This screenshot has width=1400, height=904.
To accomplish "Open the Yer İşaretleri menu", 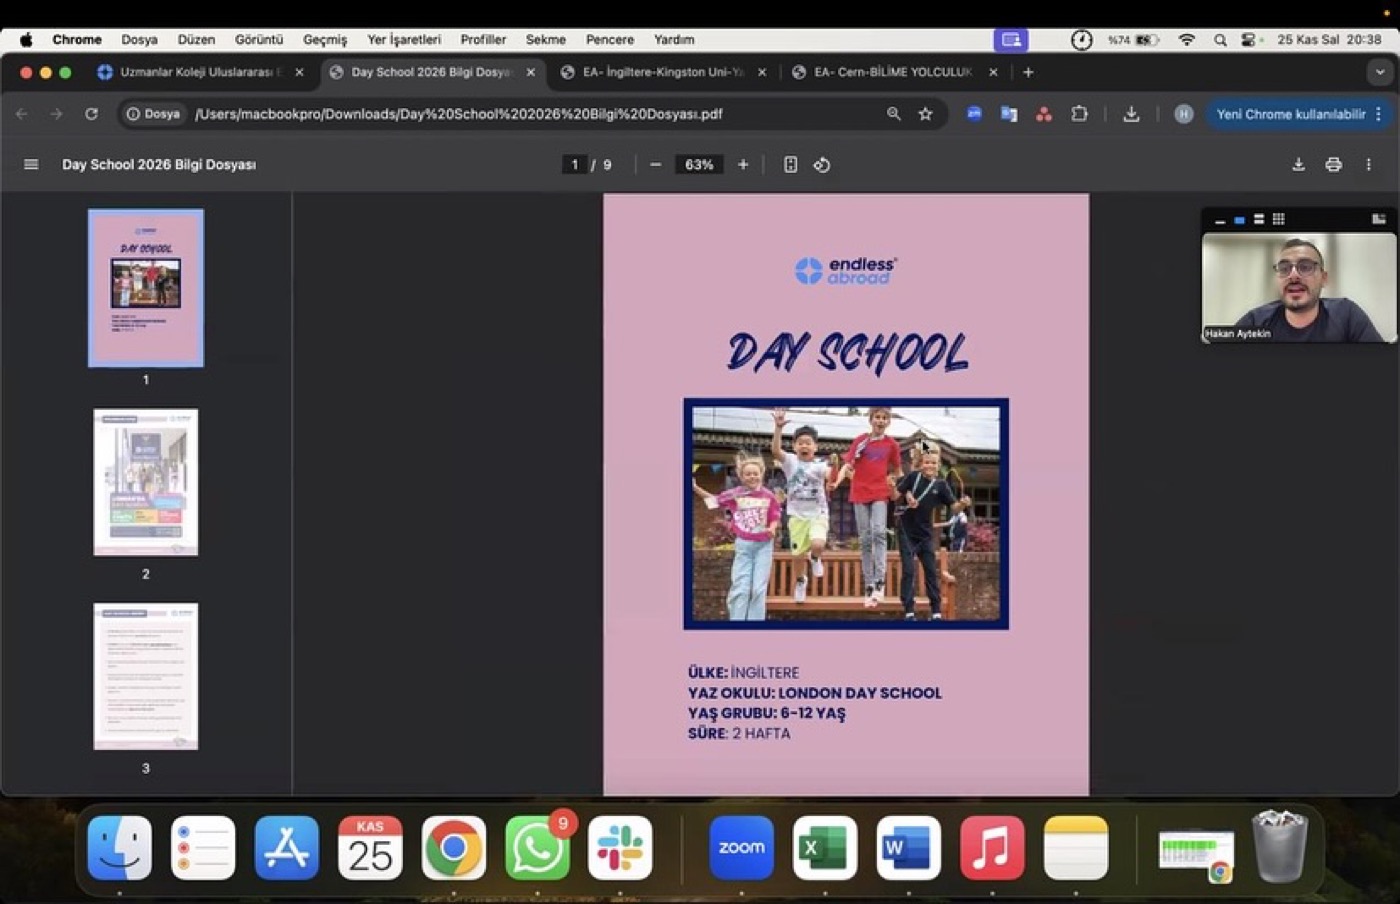I will point(404,40).
